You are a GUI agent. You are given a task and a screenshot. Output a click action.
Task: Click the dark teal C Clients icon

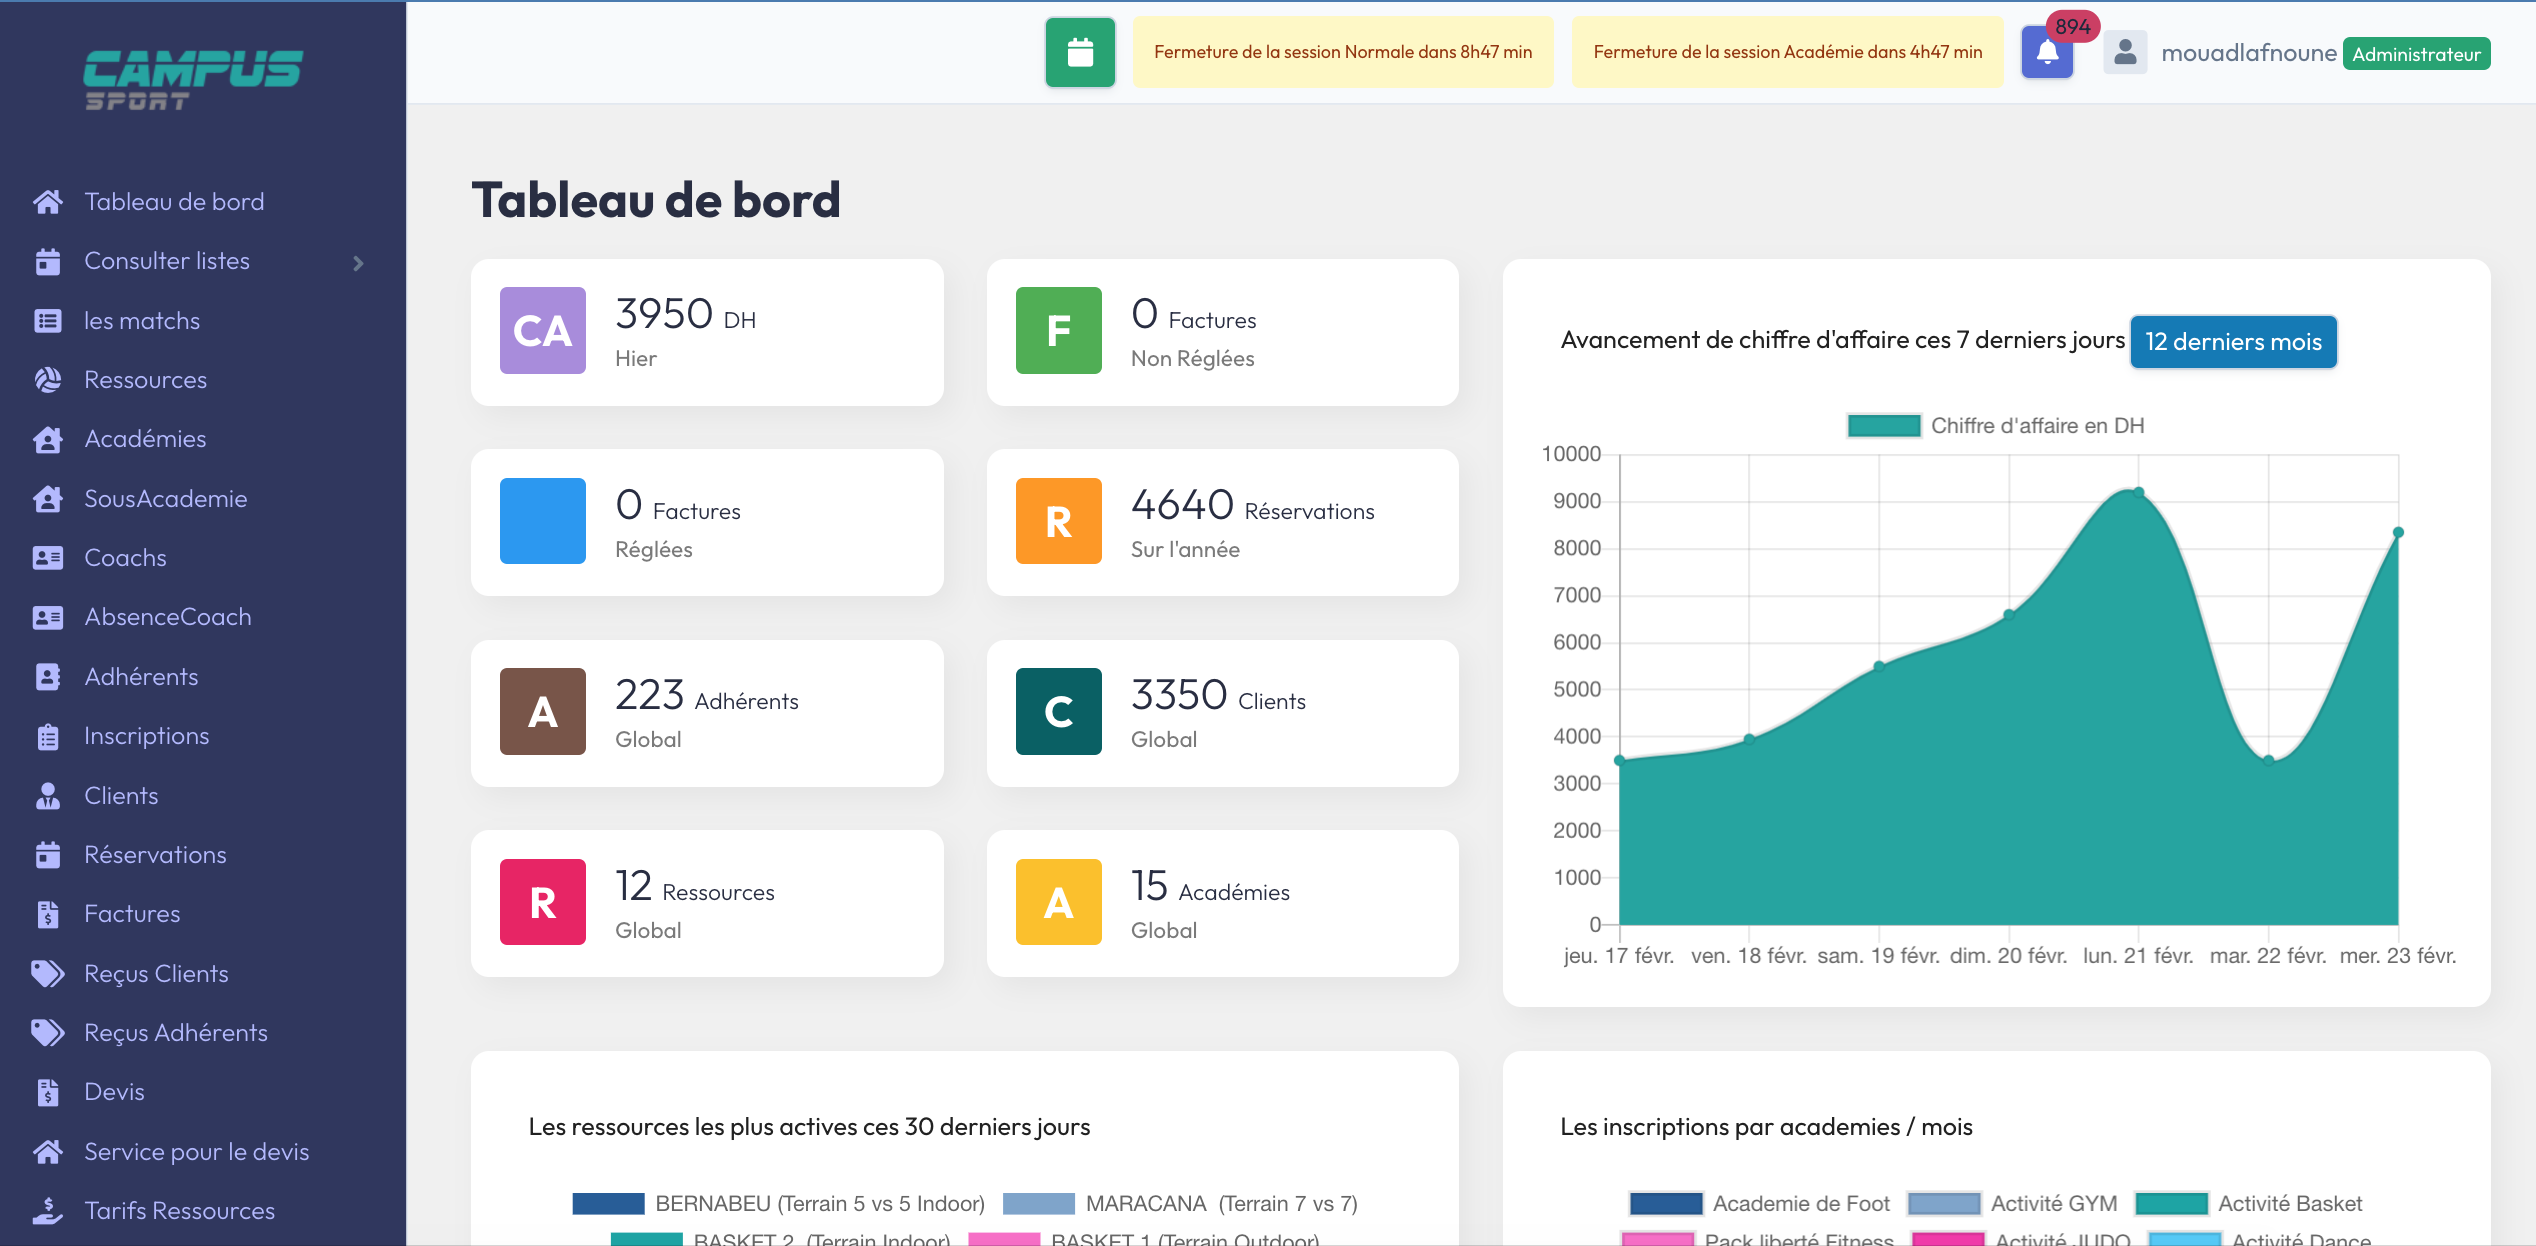(x=1058, y=711)
